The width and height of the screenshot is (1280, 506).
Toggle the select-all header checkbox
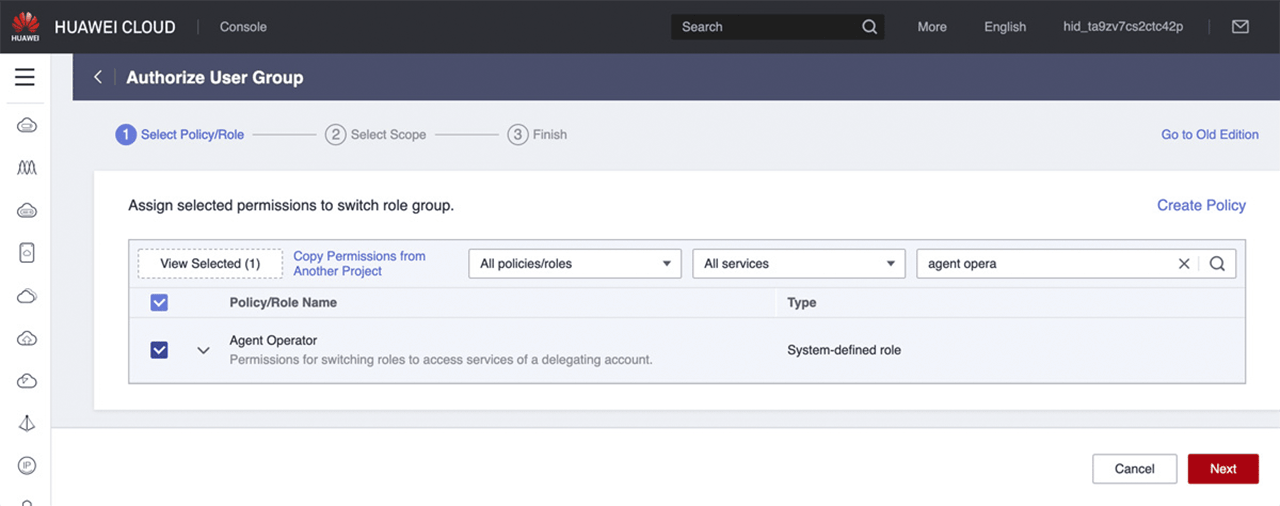coord(159,302)
